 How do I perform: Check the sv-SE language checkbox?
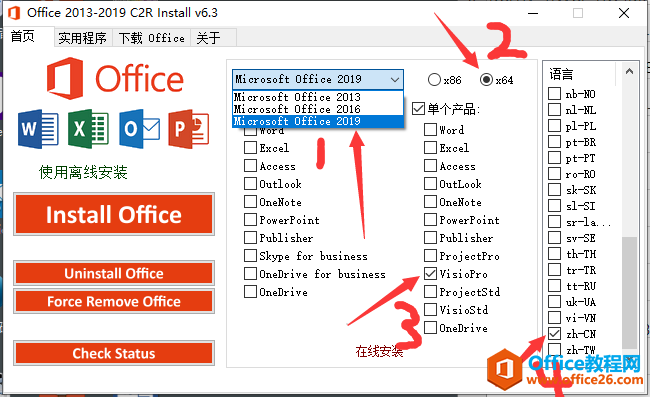pyautogui.click(x=554, y=238)
